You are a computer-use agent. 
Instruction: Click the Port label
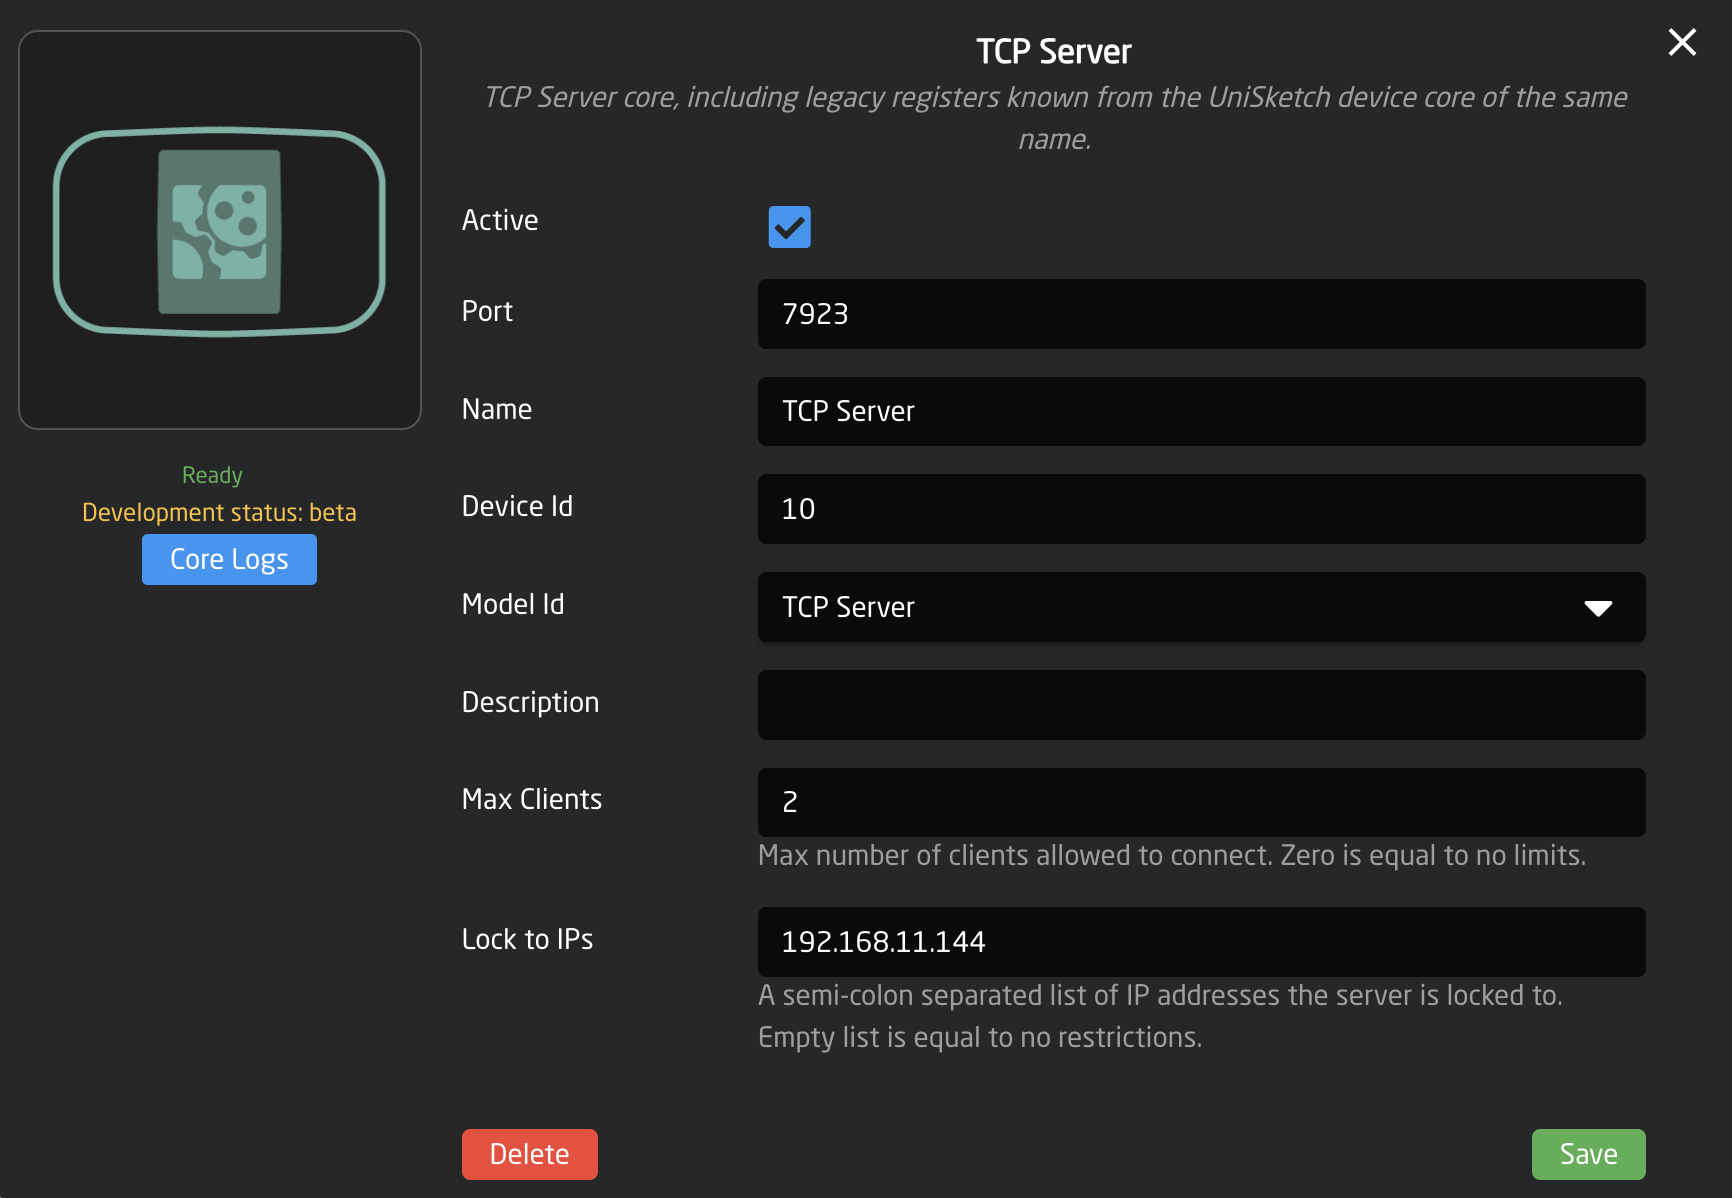487,311
